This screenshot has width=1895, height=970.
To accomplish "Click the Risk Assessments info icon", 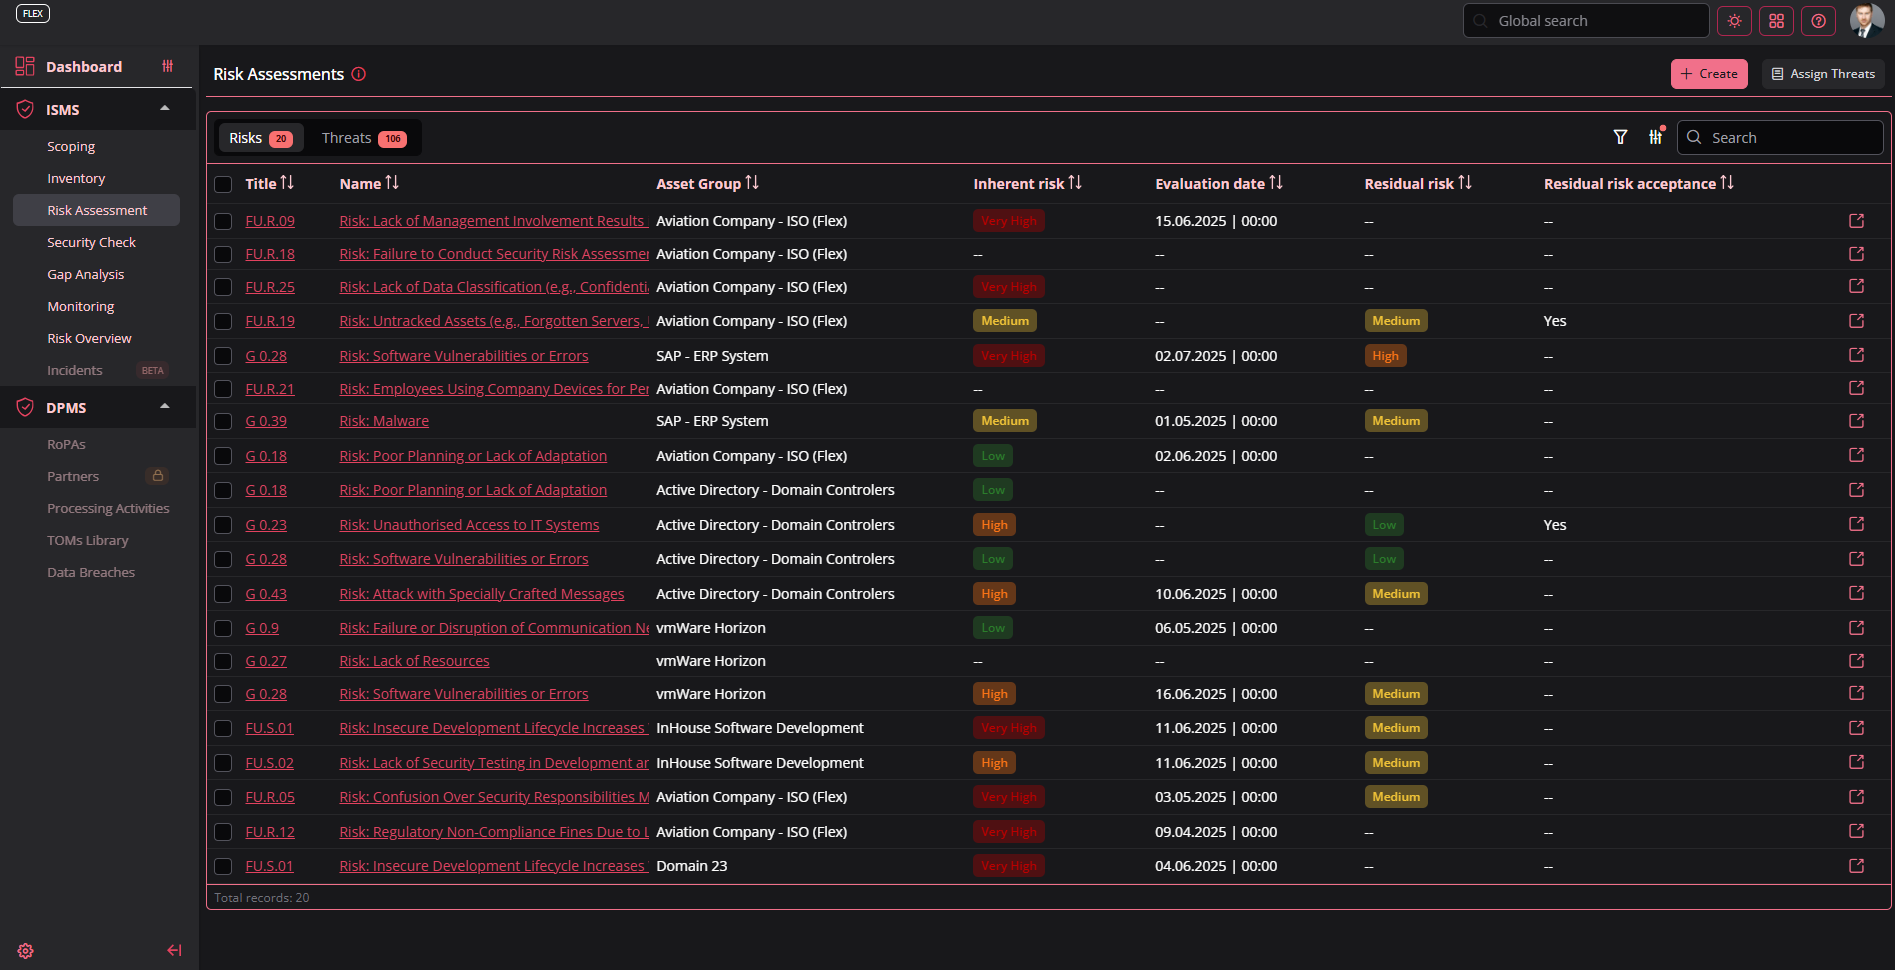I will coord(359,74).
